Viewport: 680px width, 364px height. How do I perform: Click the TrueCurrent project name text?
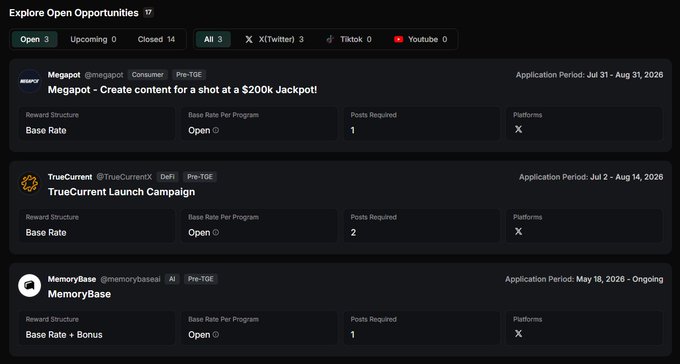click(70, 177)
